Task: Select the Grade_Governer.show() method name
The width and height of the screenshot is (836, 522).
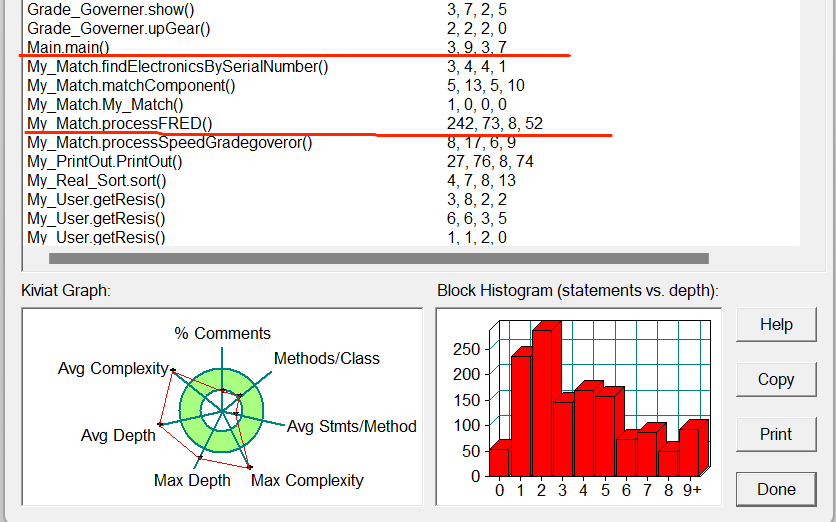Action: [111, 9]
